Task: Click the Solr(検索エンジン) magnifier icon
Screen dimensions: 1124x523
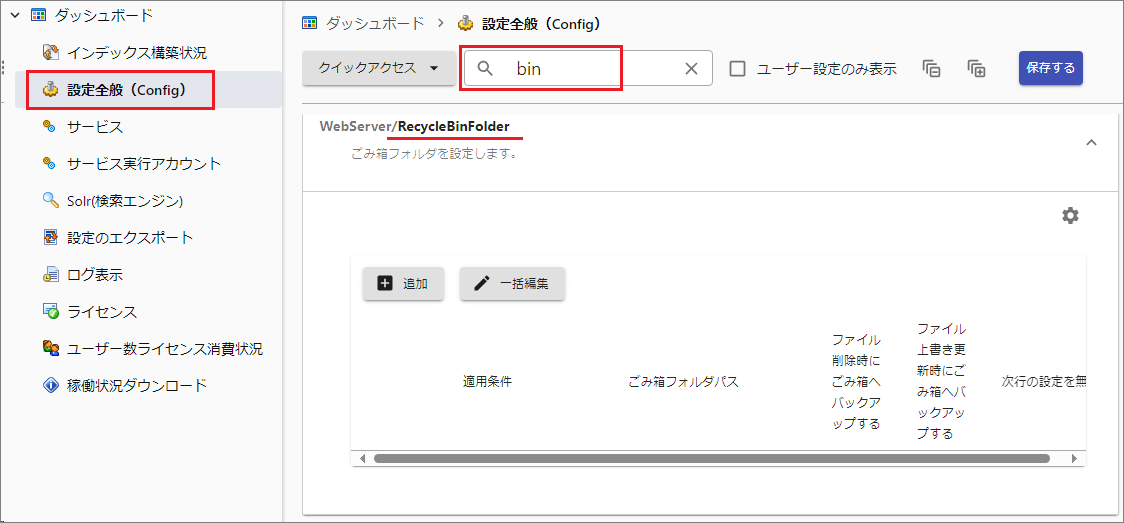Action: click(x=51, y=200)
